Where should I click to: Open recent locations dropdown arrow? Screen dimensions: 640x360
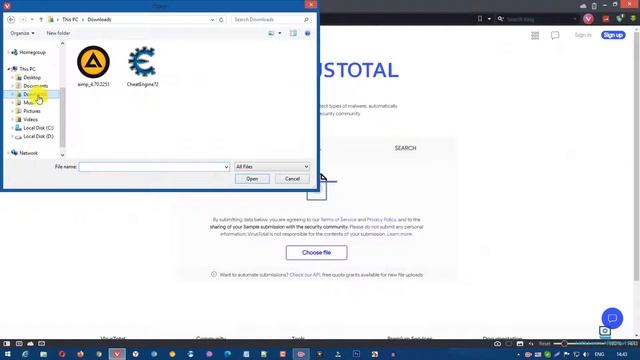pos(32,20)
